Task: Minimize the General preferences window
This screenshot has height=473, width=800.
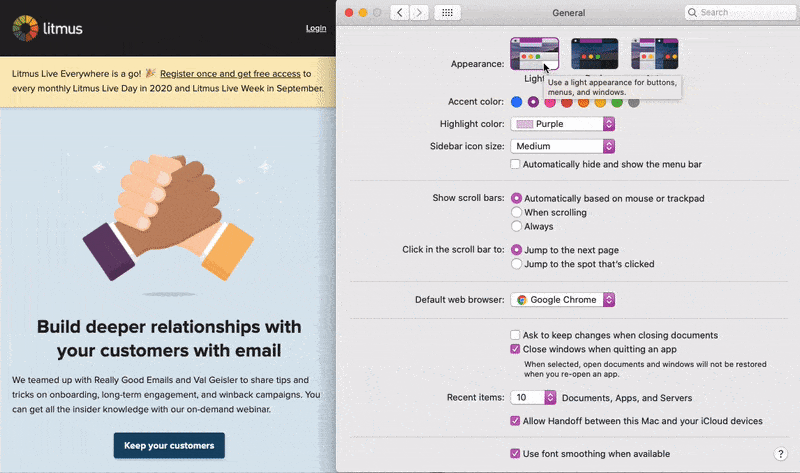Action: click(x=363, y=13)
